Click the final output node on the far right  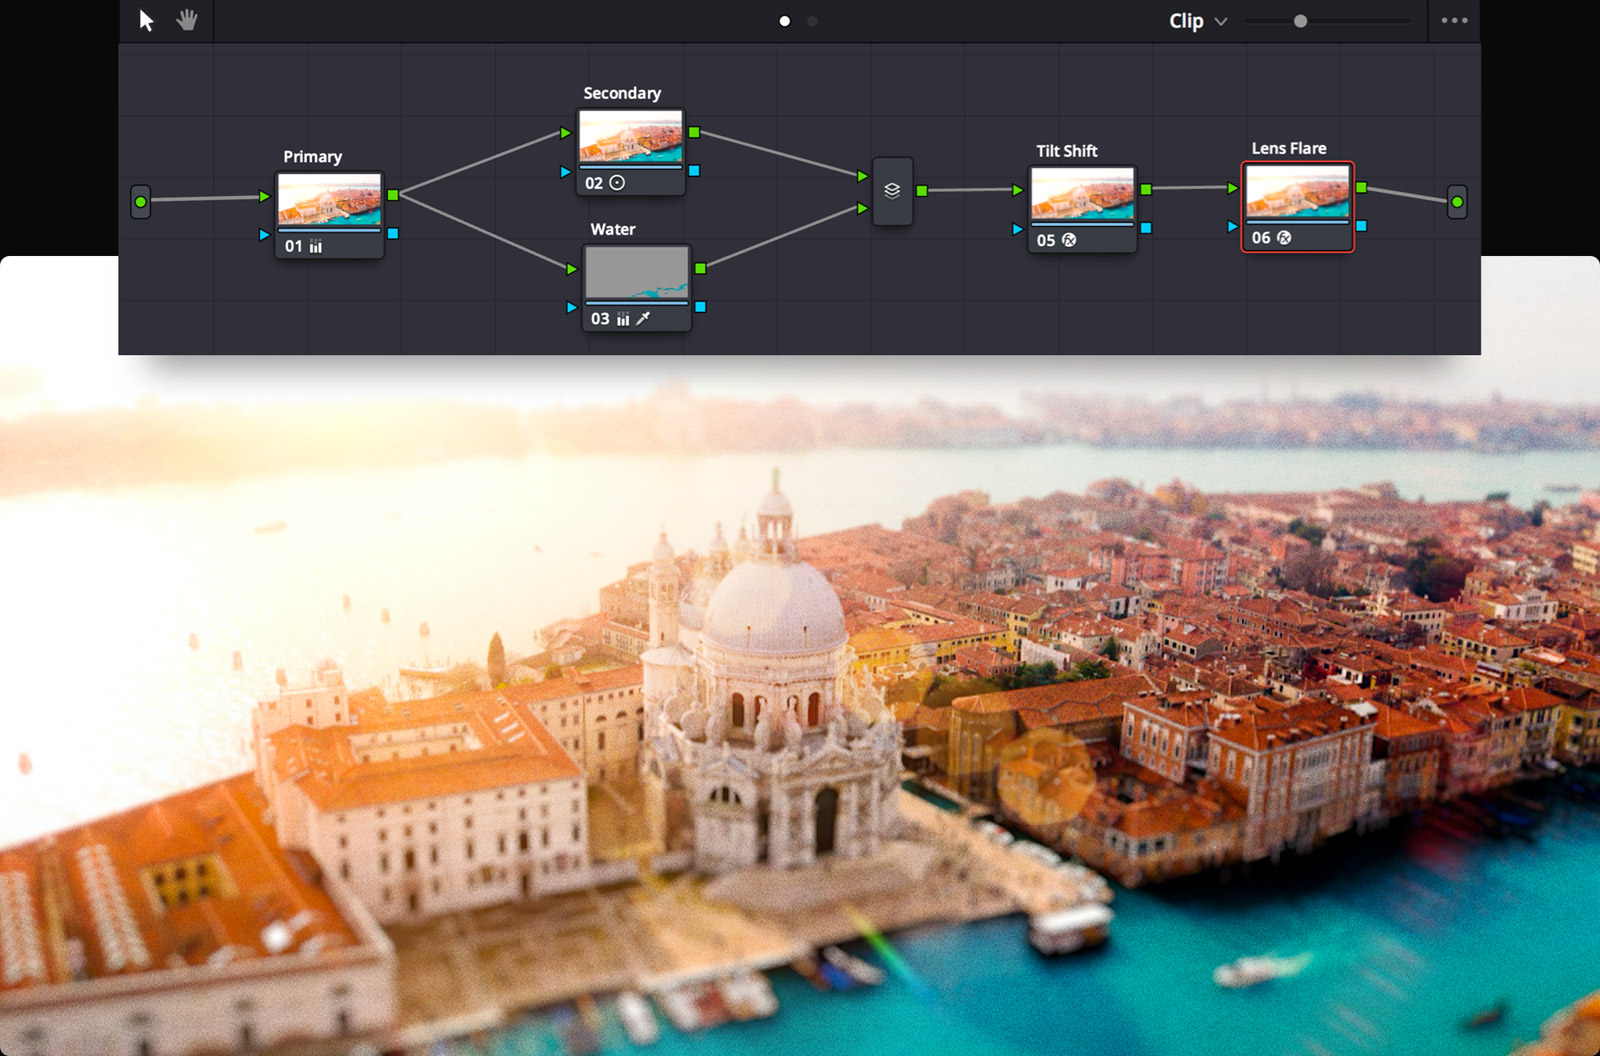[x=1457, y=203]
